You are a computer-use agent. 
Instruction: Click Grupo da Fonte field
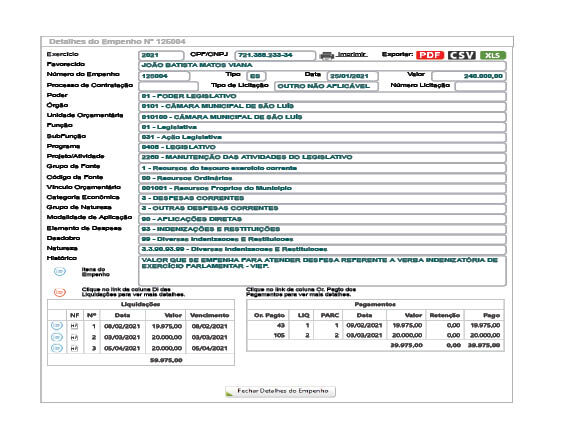click(322, 168)
